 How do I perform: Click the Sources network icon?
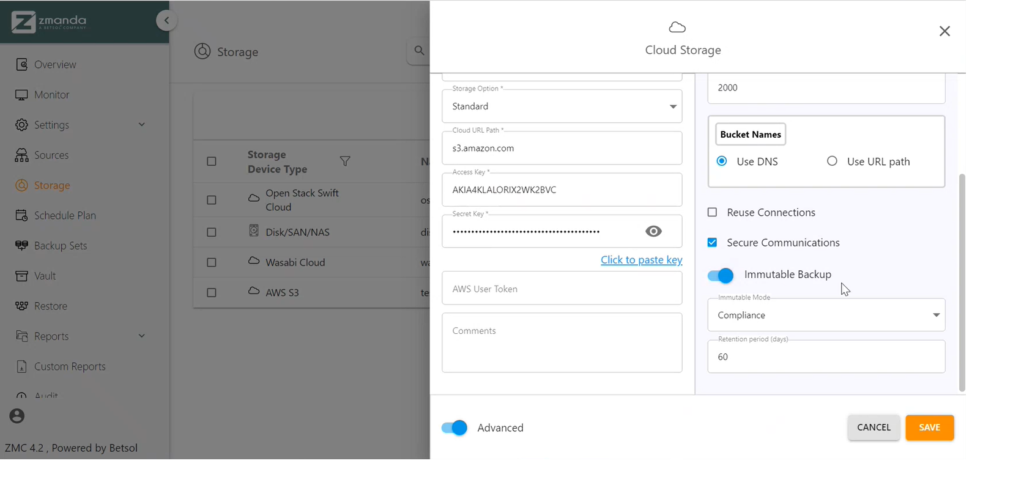(22, 155)
